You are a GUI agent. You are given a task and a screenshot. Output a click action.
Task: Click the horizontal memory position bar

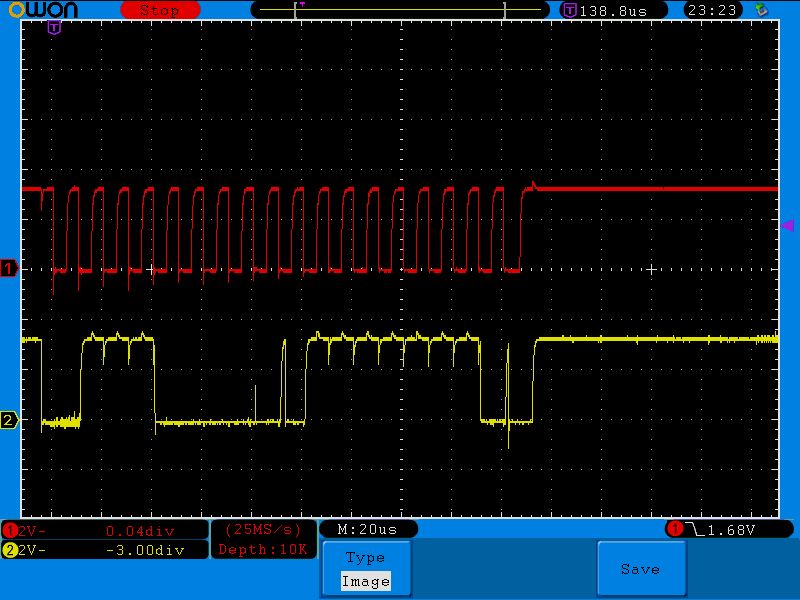[400, 10]
